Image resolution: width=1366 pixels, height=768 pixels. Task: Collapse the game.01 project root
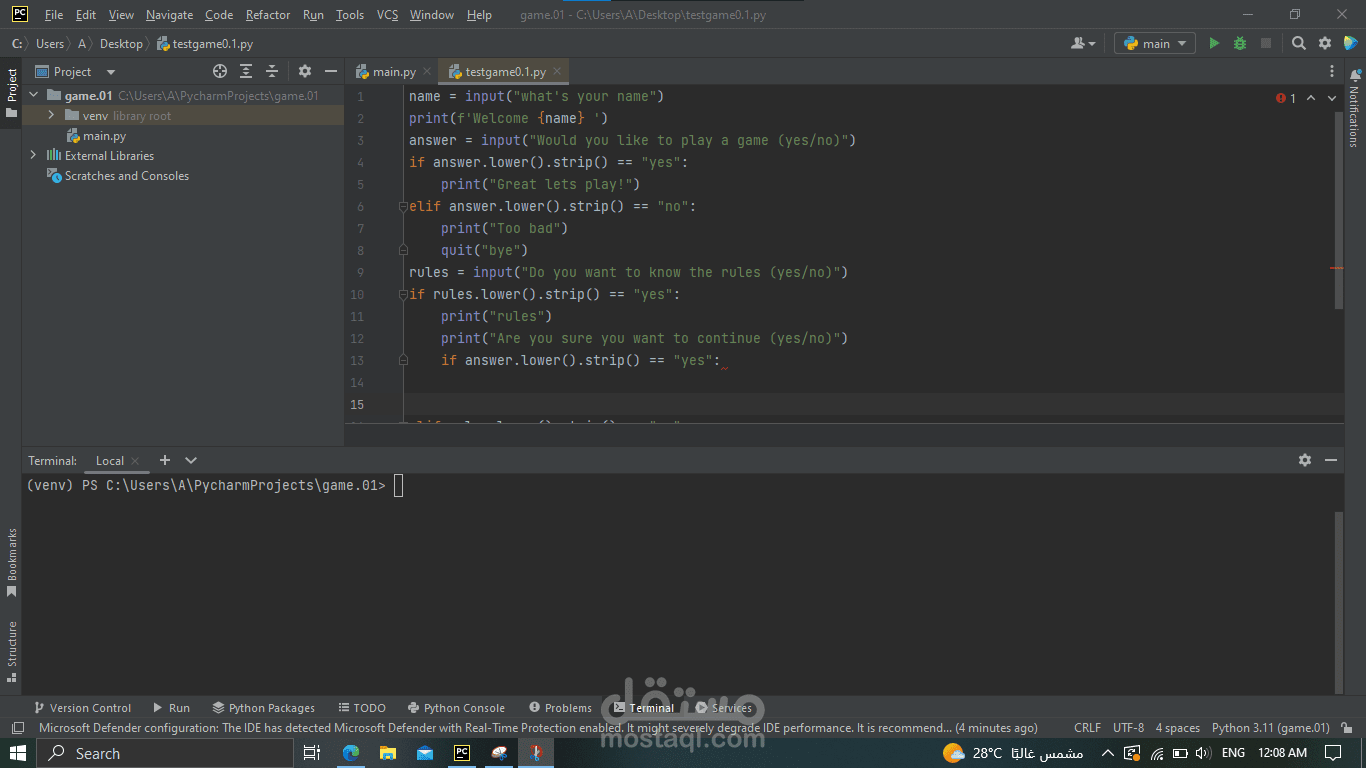pos(33,96)
